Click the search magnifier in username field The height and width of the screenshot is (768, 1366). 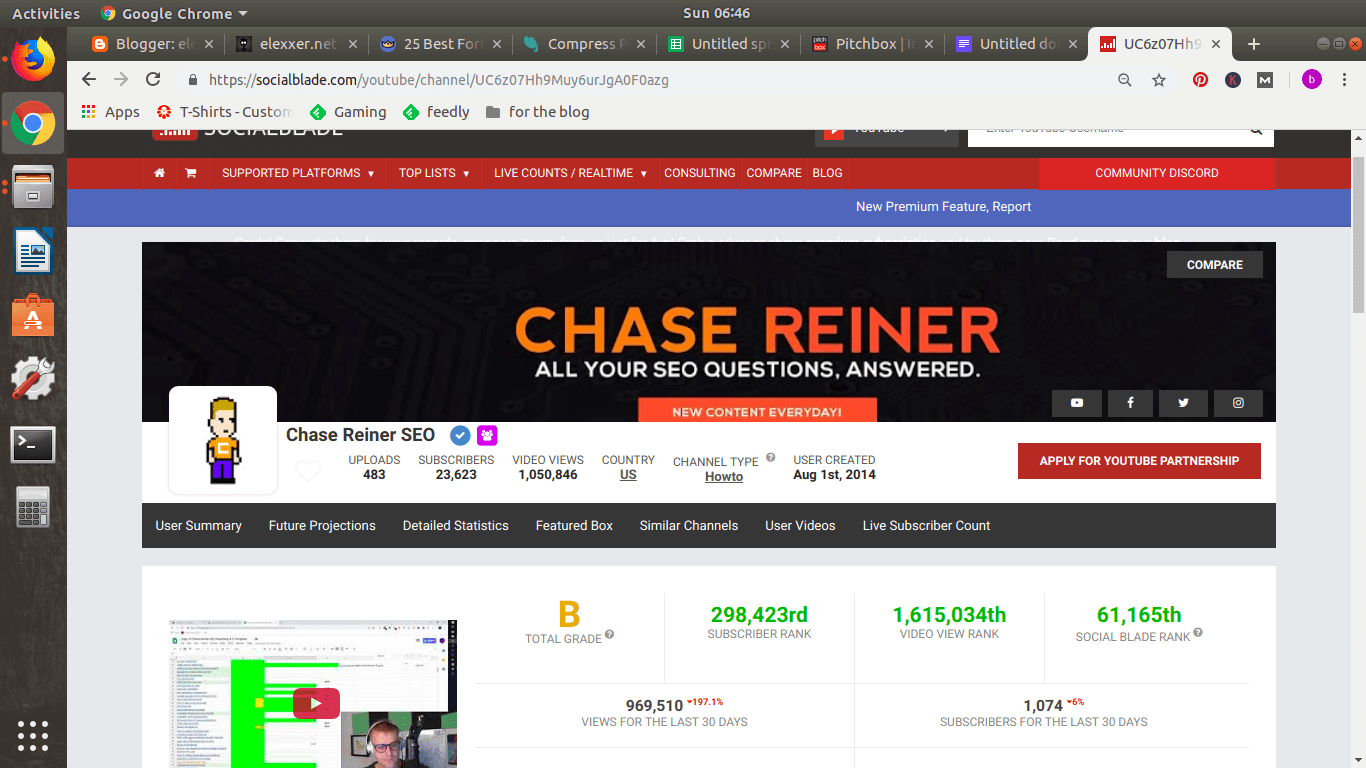[x=1256, y=131]
